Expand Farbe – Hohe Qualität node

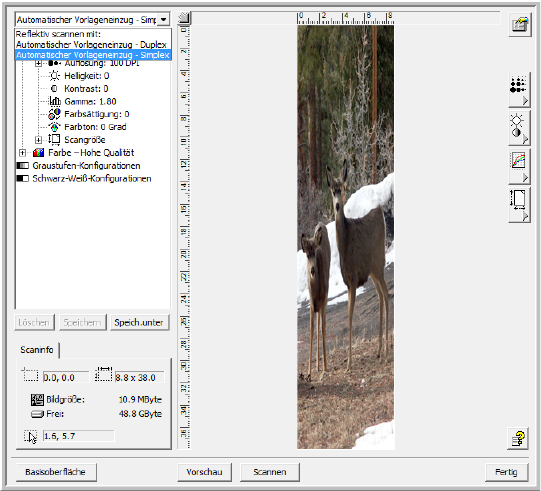[22, 153]
